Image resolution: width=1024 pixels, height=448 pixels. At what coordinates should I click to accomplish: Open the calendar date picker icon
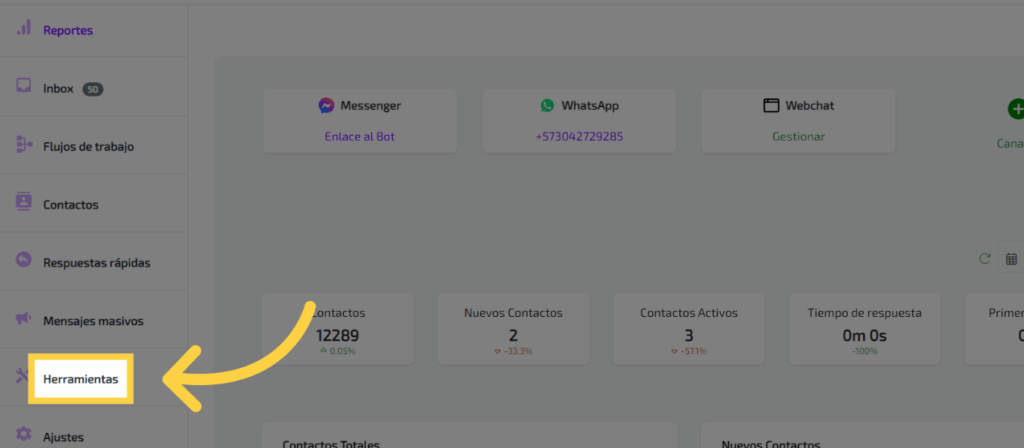(1011, 259)
